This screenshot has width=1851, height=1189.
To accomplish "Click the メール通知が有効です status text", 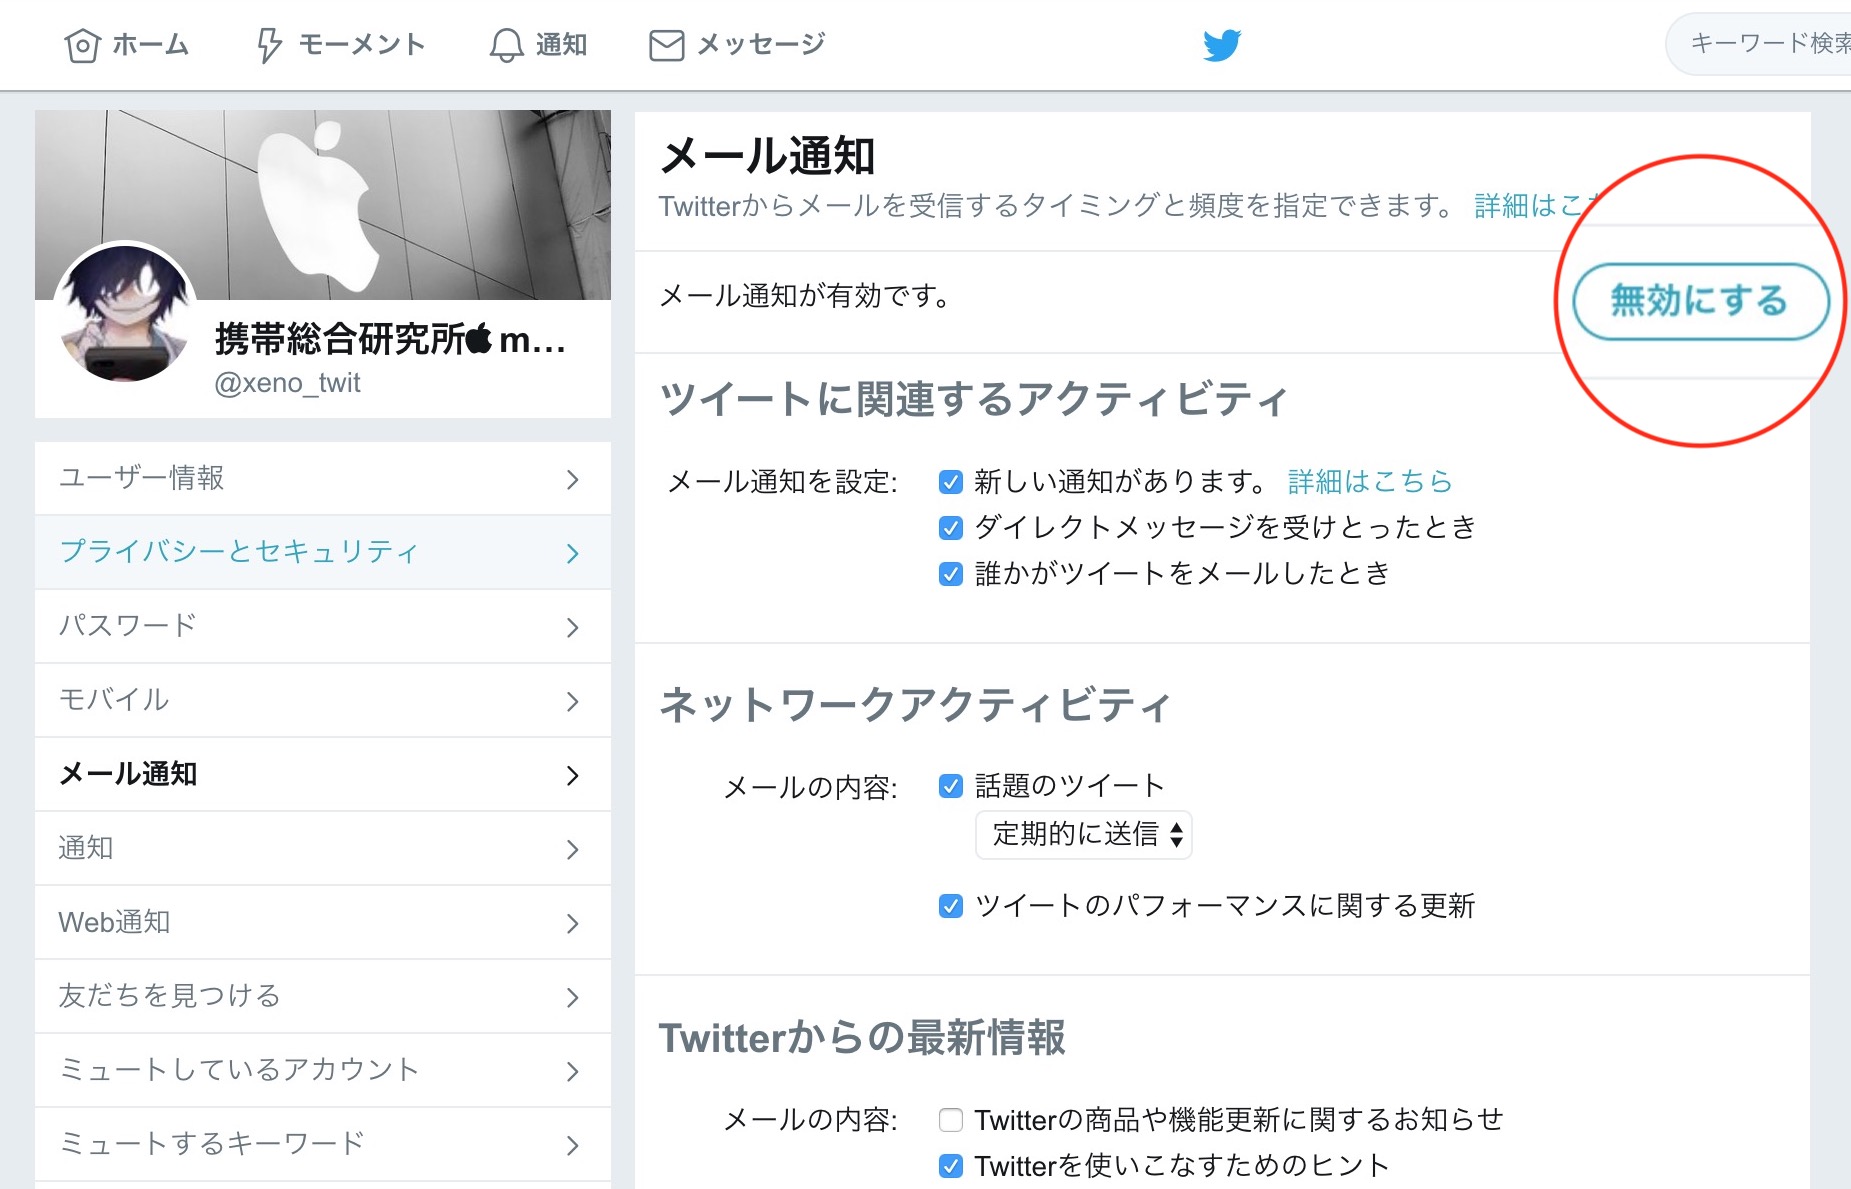I will (x=805, y=296).
